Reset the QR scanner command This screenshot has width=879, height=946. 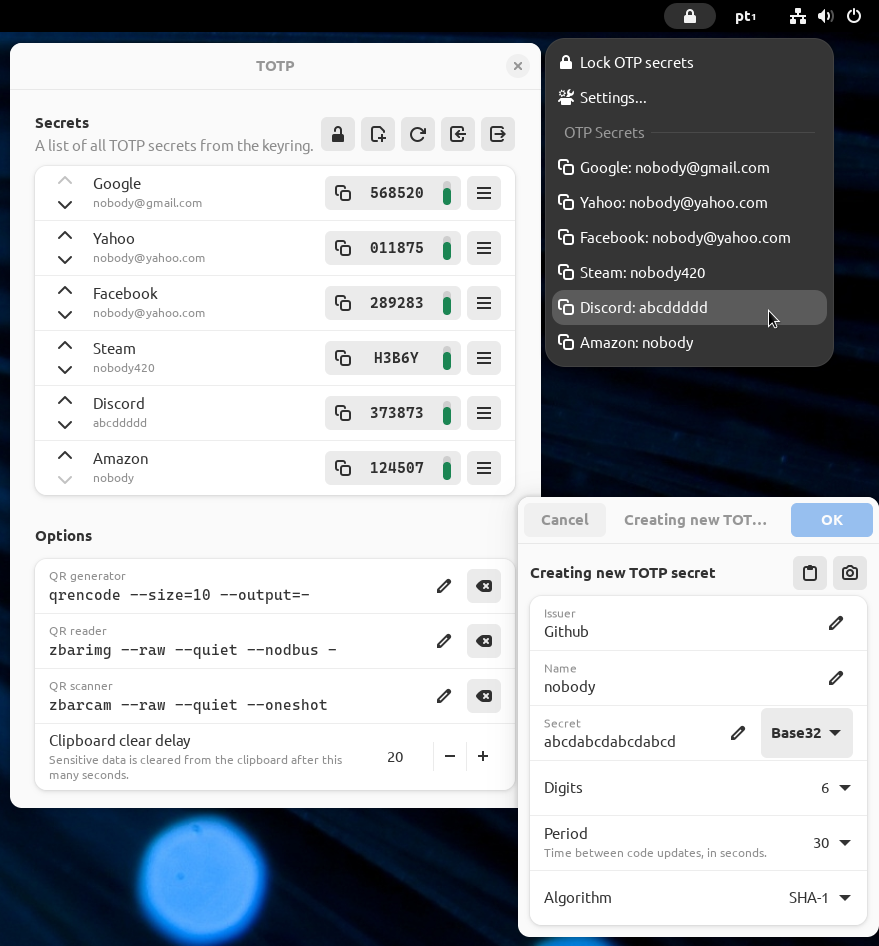click(x=484, y=696)
